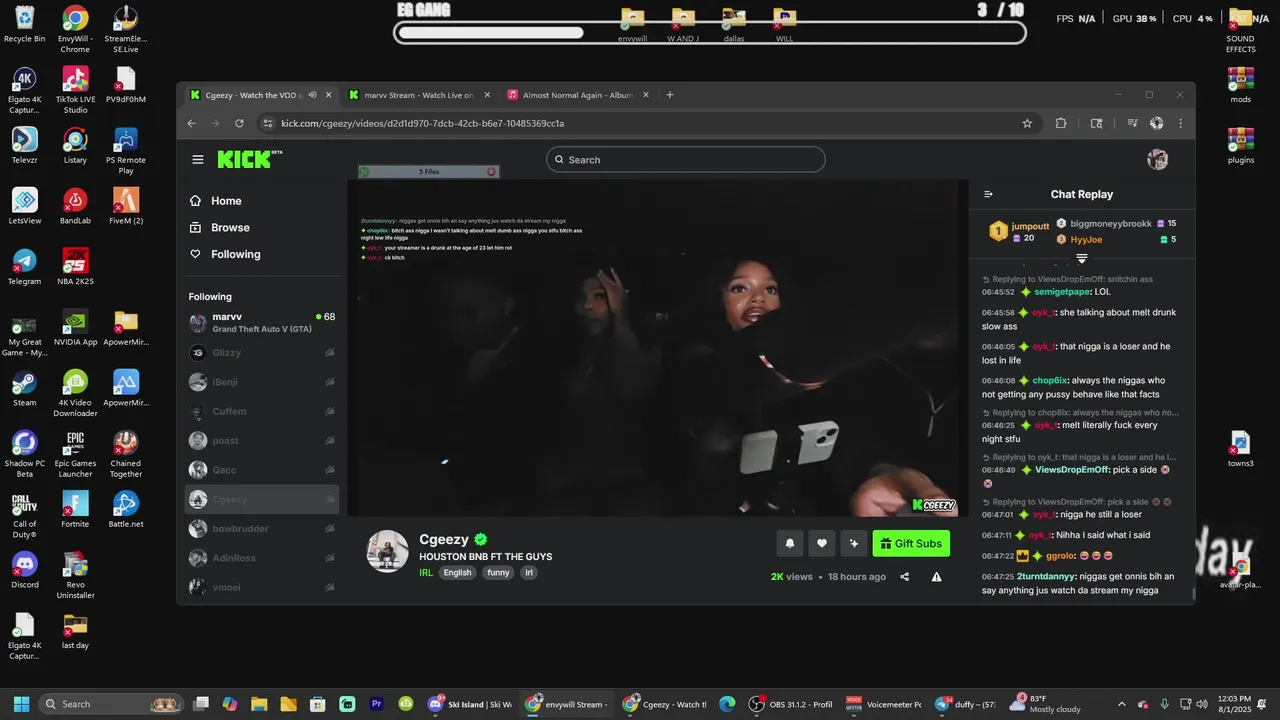Click biggmoneyybrookk in gift leaderboard
The width and height of the screenshot is (1280, 720).
click(1111, 223)
